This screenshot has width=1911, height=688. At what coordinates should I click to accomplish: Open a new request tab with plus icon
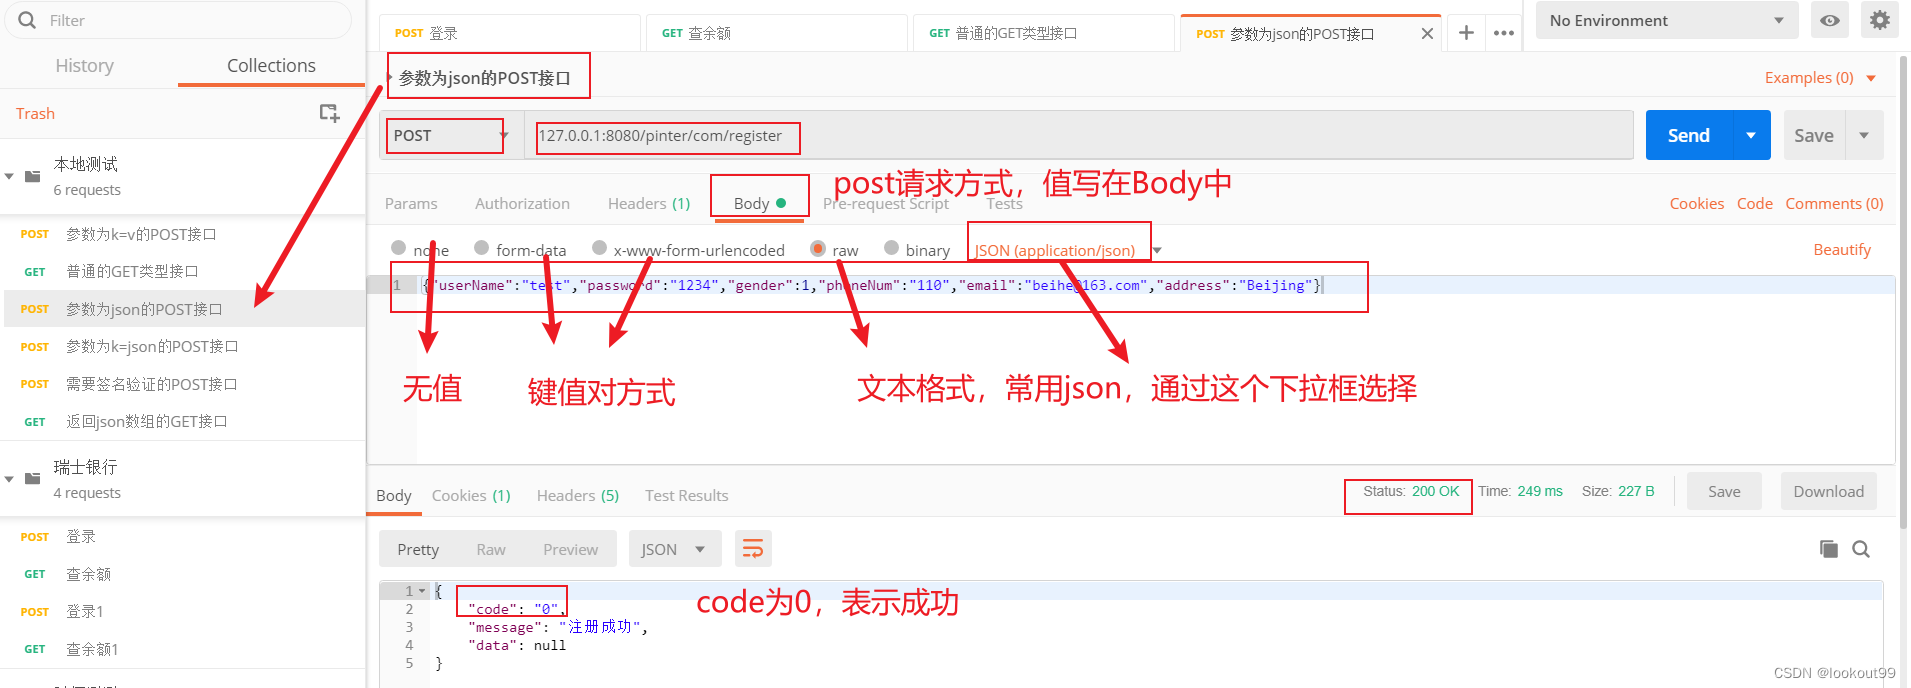[1466, 33]
